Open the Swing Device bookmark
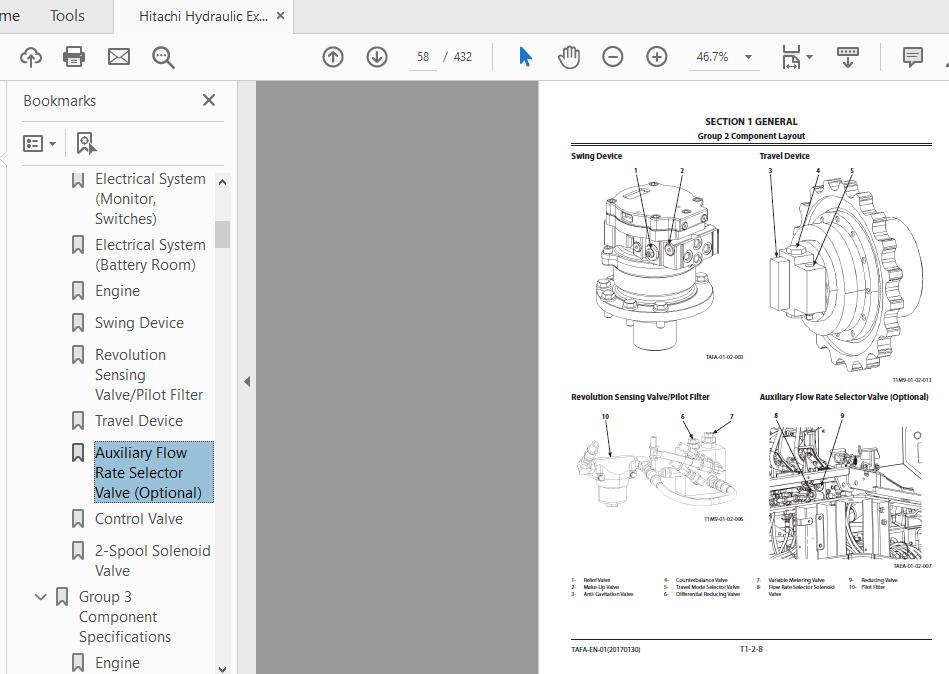The width and height of the screenshot is (949, 674). pyautogui.click(x=139, y=323)
